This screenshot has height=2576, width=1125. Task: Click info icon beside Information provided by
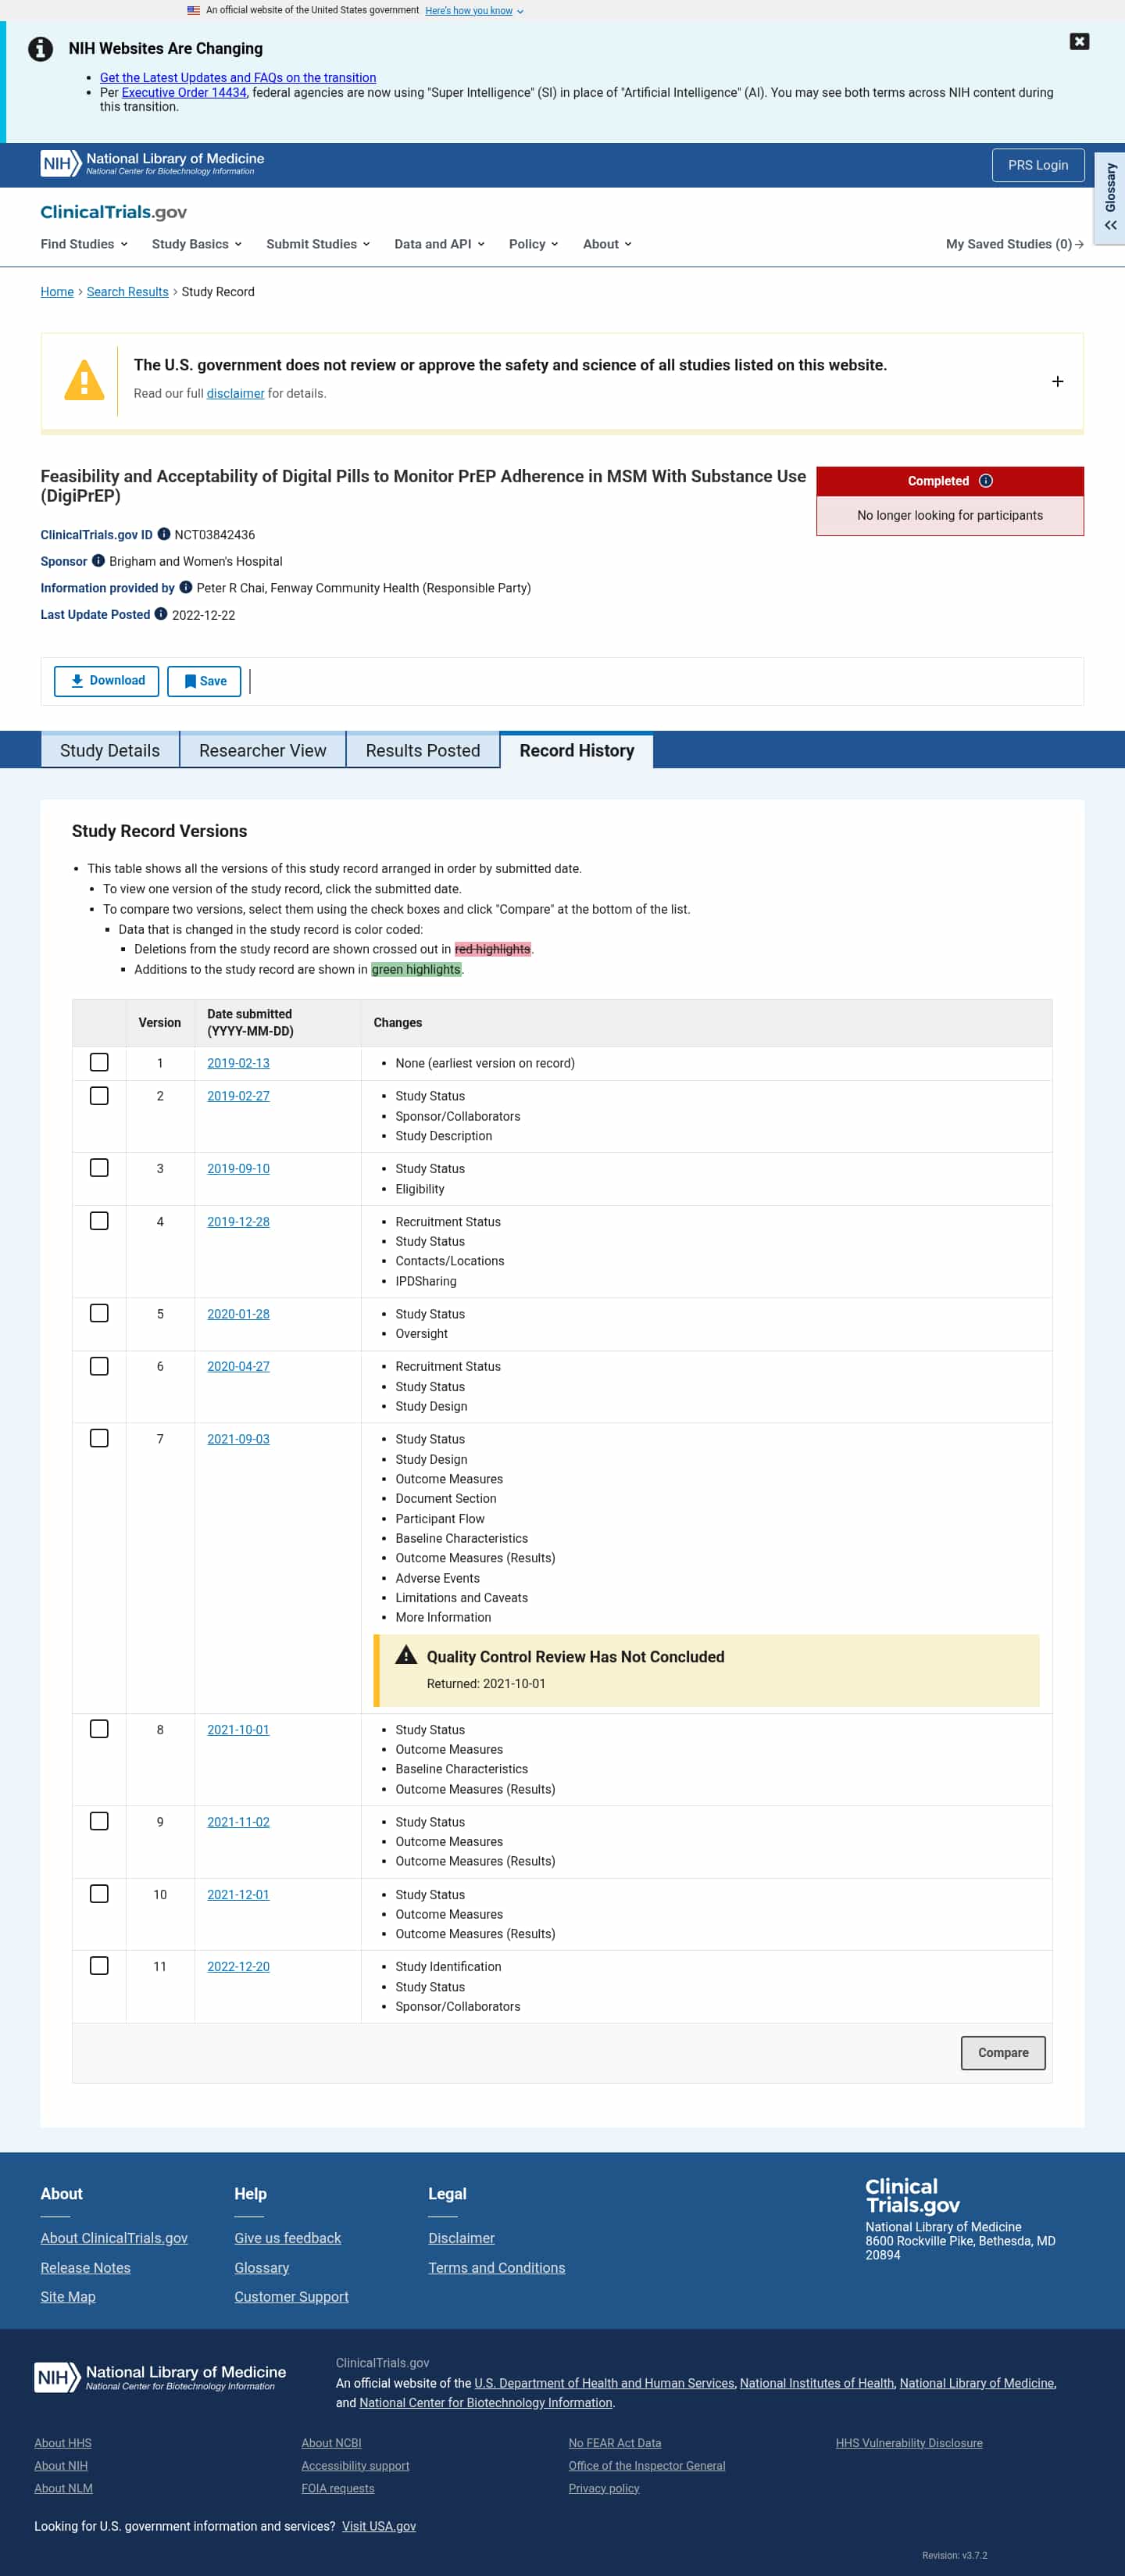click(186, 587)
